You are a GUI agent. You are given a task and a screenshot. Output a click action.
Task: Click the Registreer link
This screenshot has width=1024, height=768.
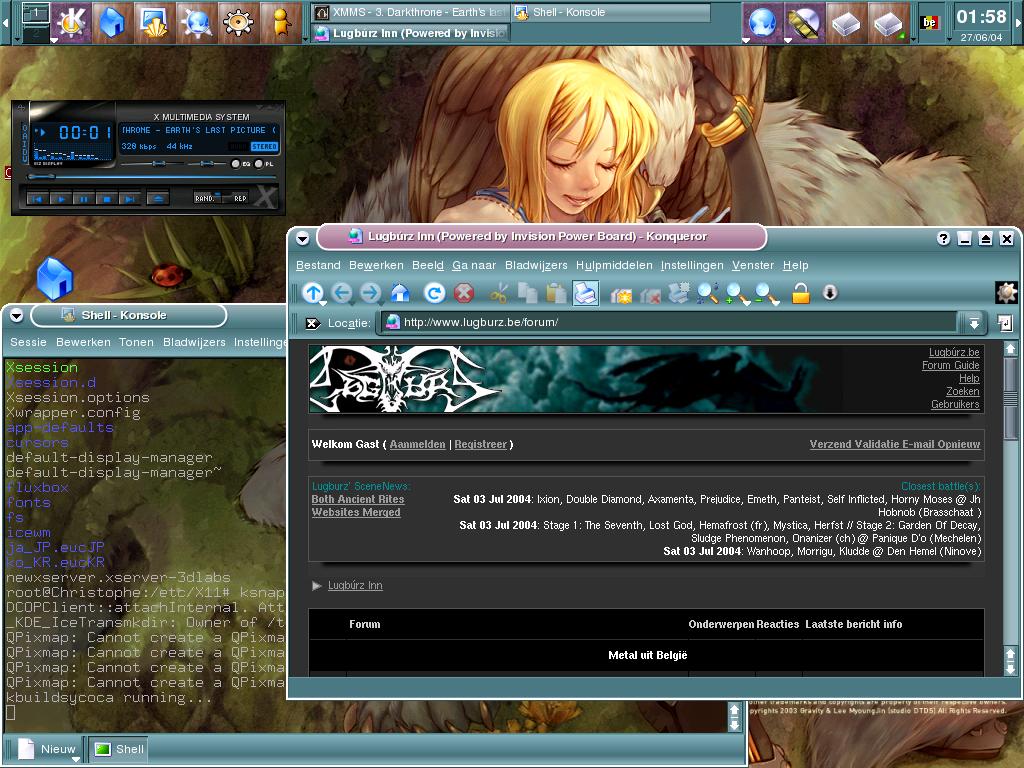[481, 444]
